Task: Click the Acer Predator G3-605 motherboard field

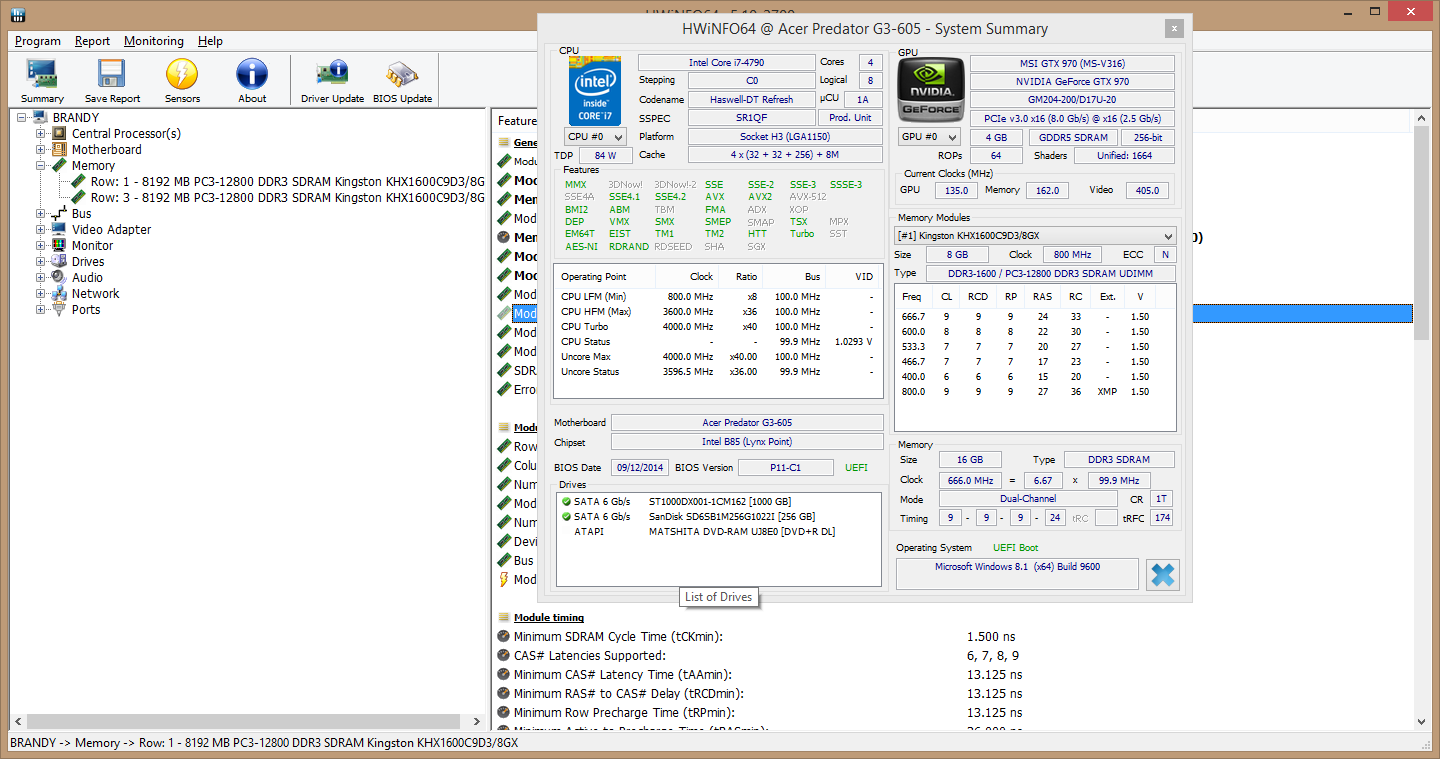Action: pyautogui.click(x=747, y=423)
